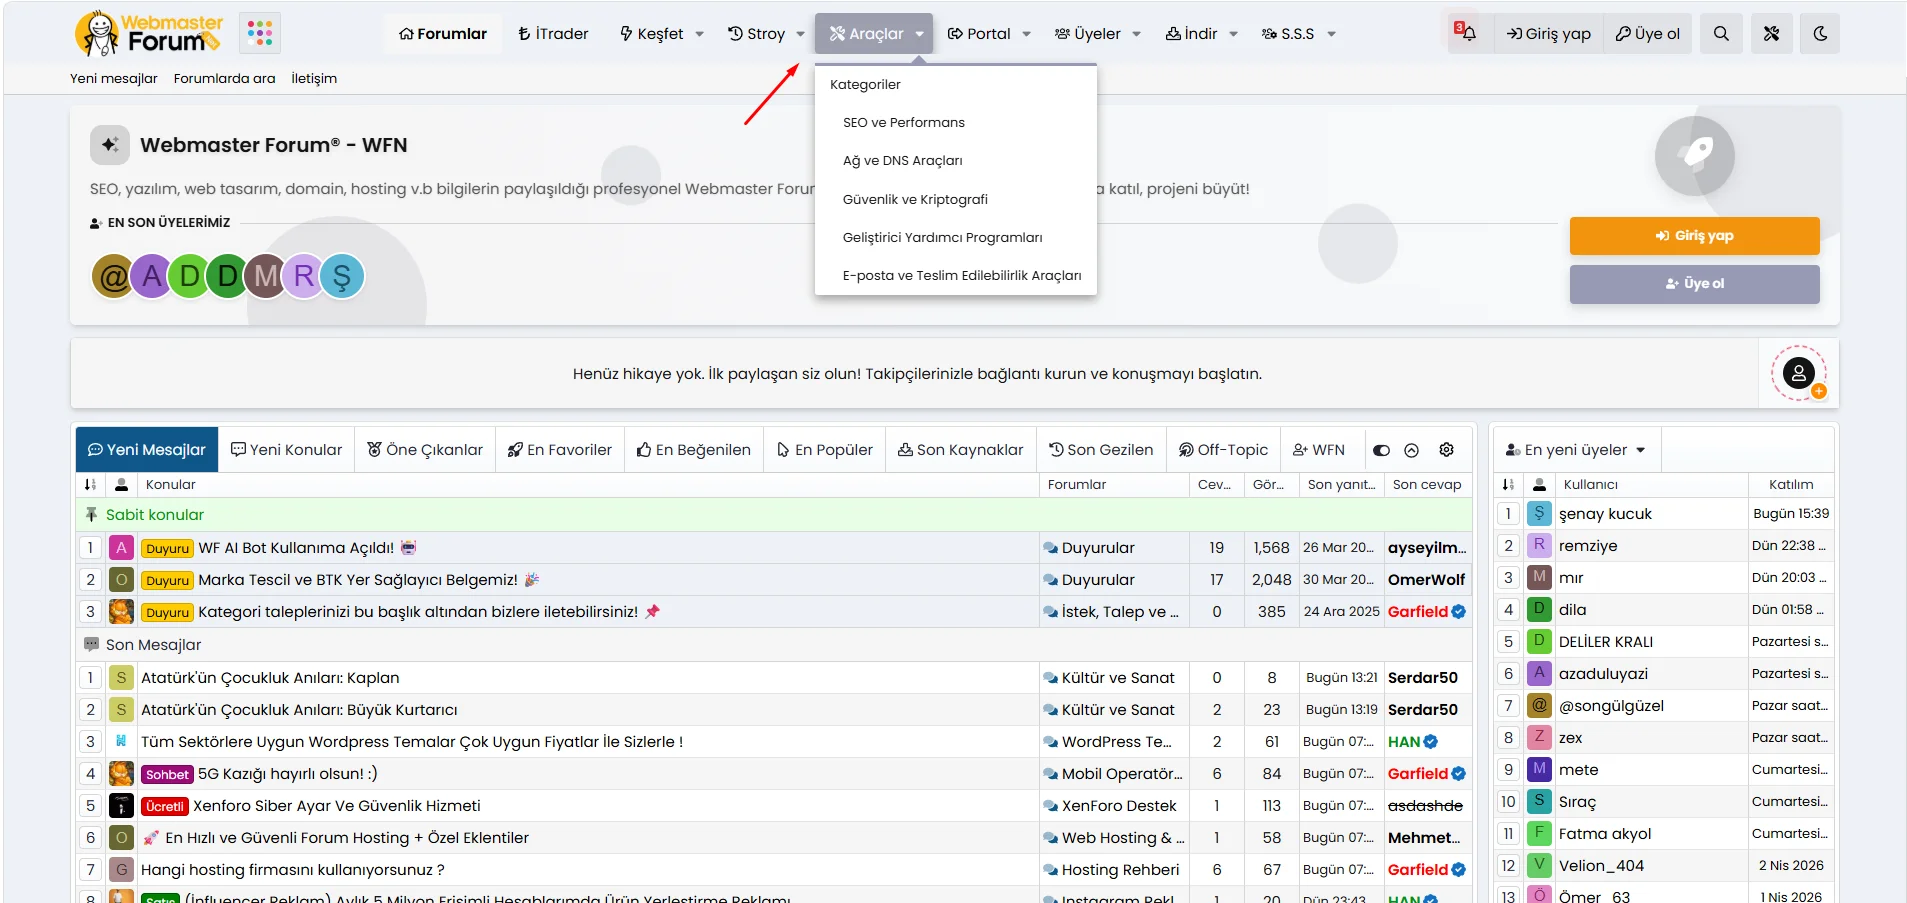
Task: Switch to the Yeni Konular tab
Action: pos(286,450)
